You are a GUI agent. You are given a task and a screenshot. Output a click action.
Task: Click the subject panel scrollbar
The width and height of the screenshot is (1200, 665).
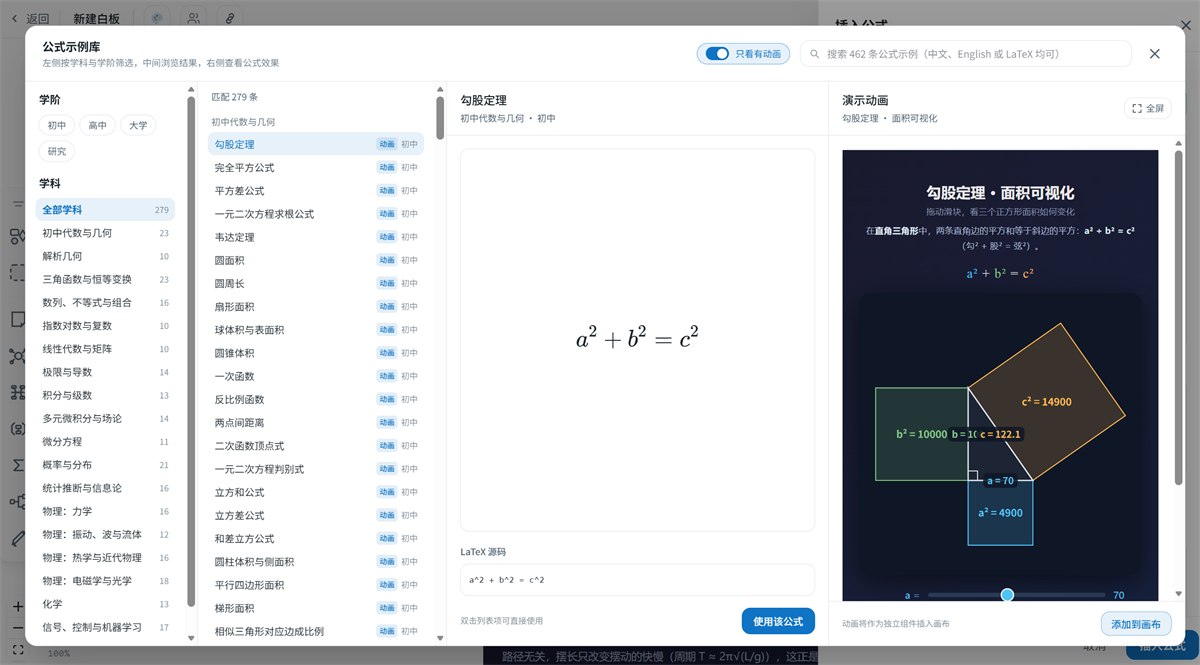click(191, 350)
